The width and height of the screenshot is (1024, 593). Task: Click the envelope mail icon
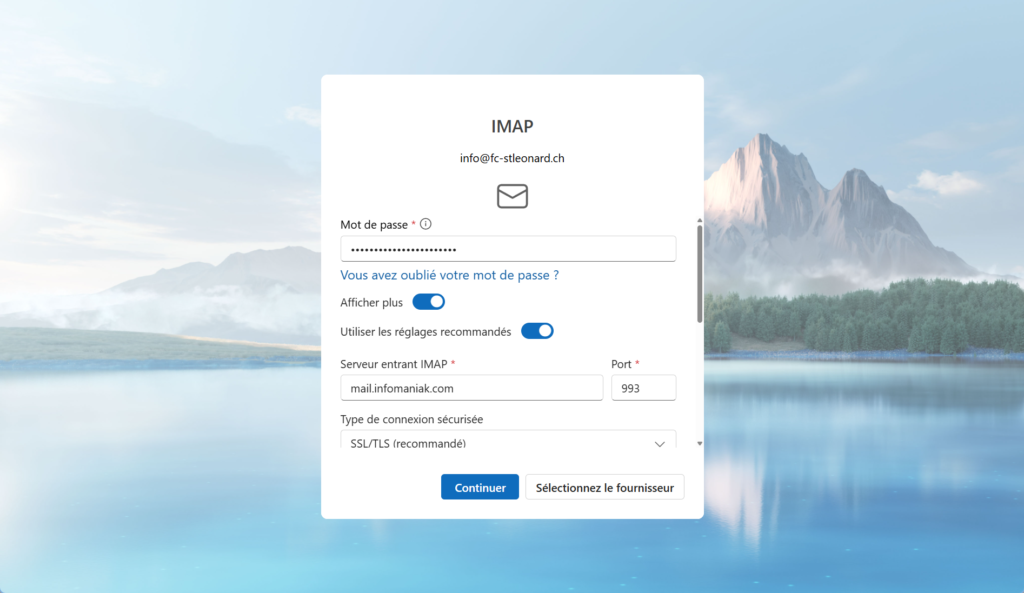[512, 196]
